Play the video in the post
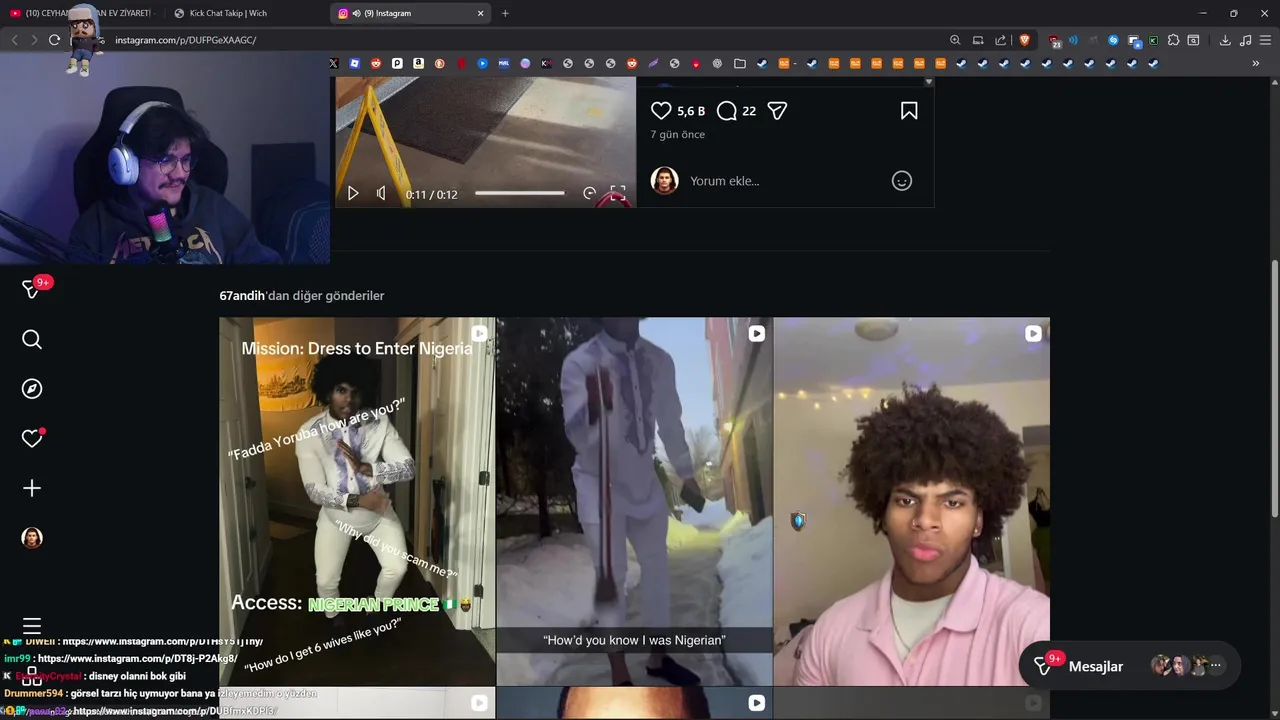The height and width of the screenshot is (720, 1280). click(x=353, y=194)
